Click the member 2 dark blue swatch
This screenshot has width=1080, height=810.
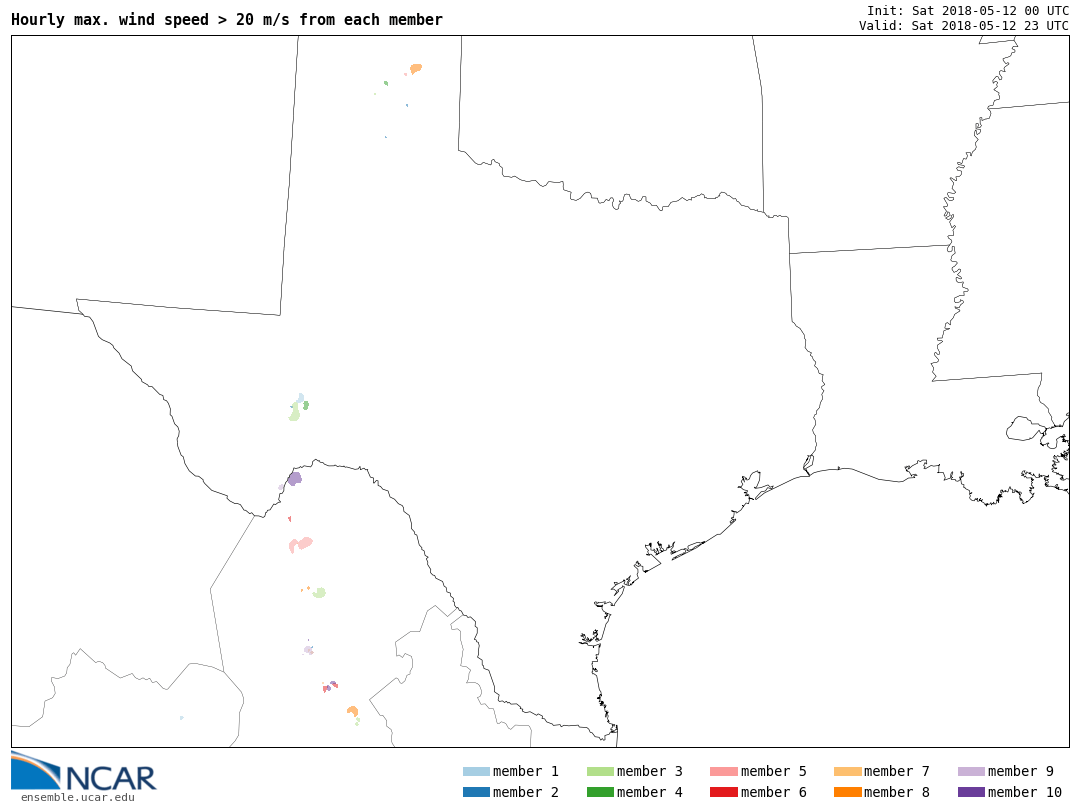tap(476, 792)
